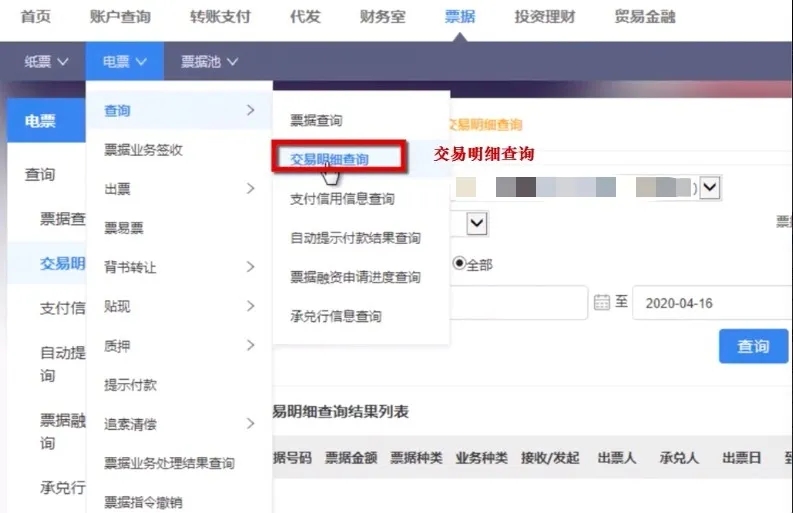This screenshot has height=513, width=793.
Task: Select 提示付款 menu entry
Action: pyautogui.click(x=130, y=385)
